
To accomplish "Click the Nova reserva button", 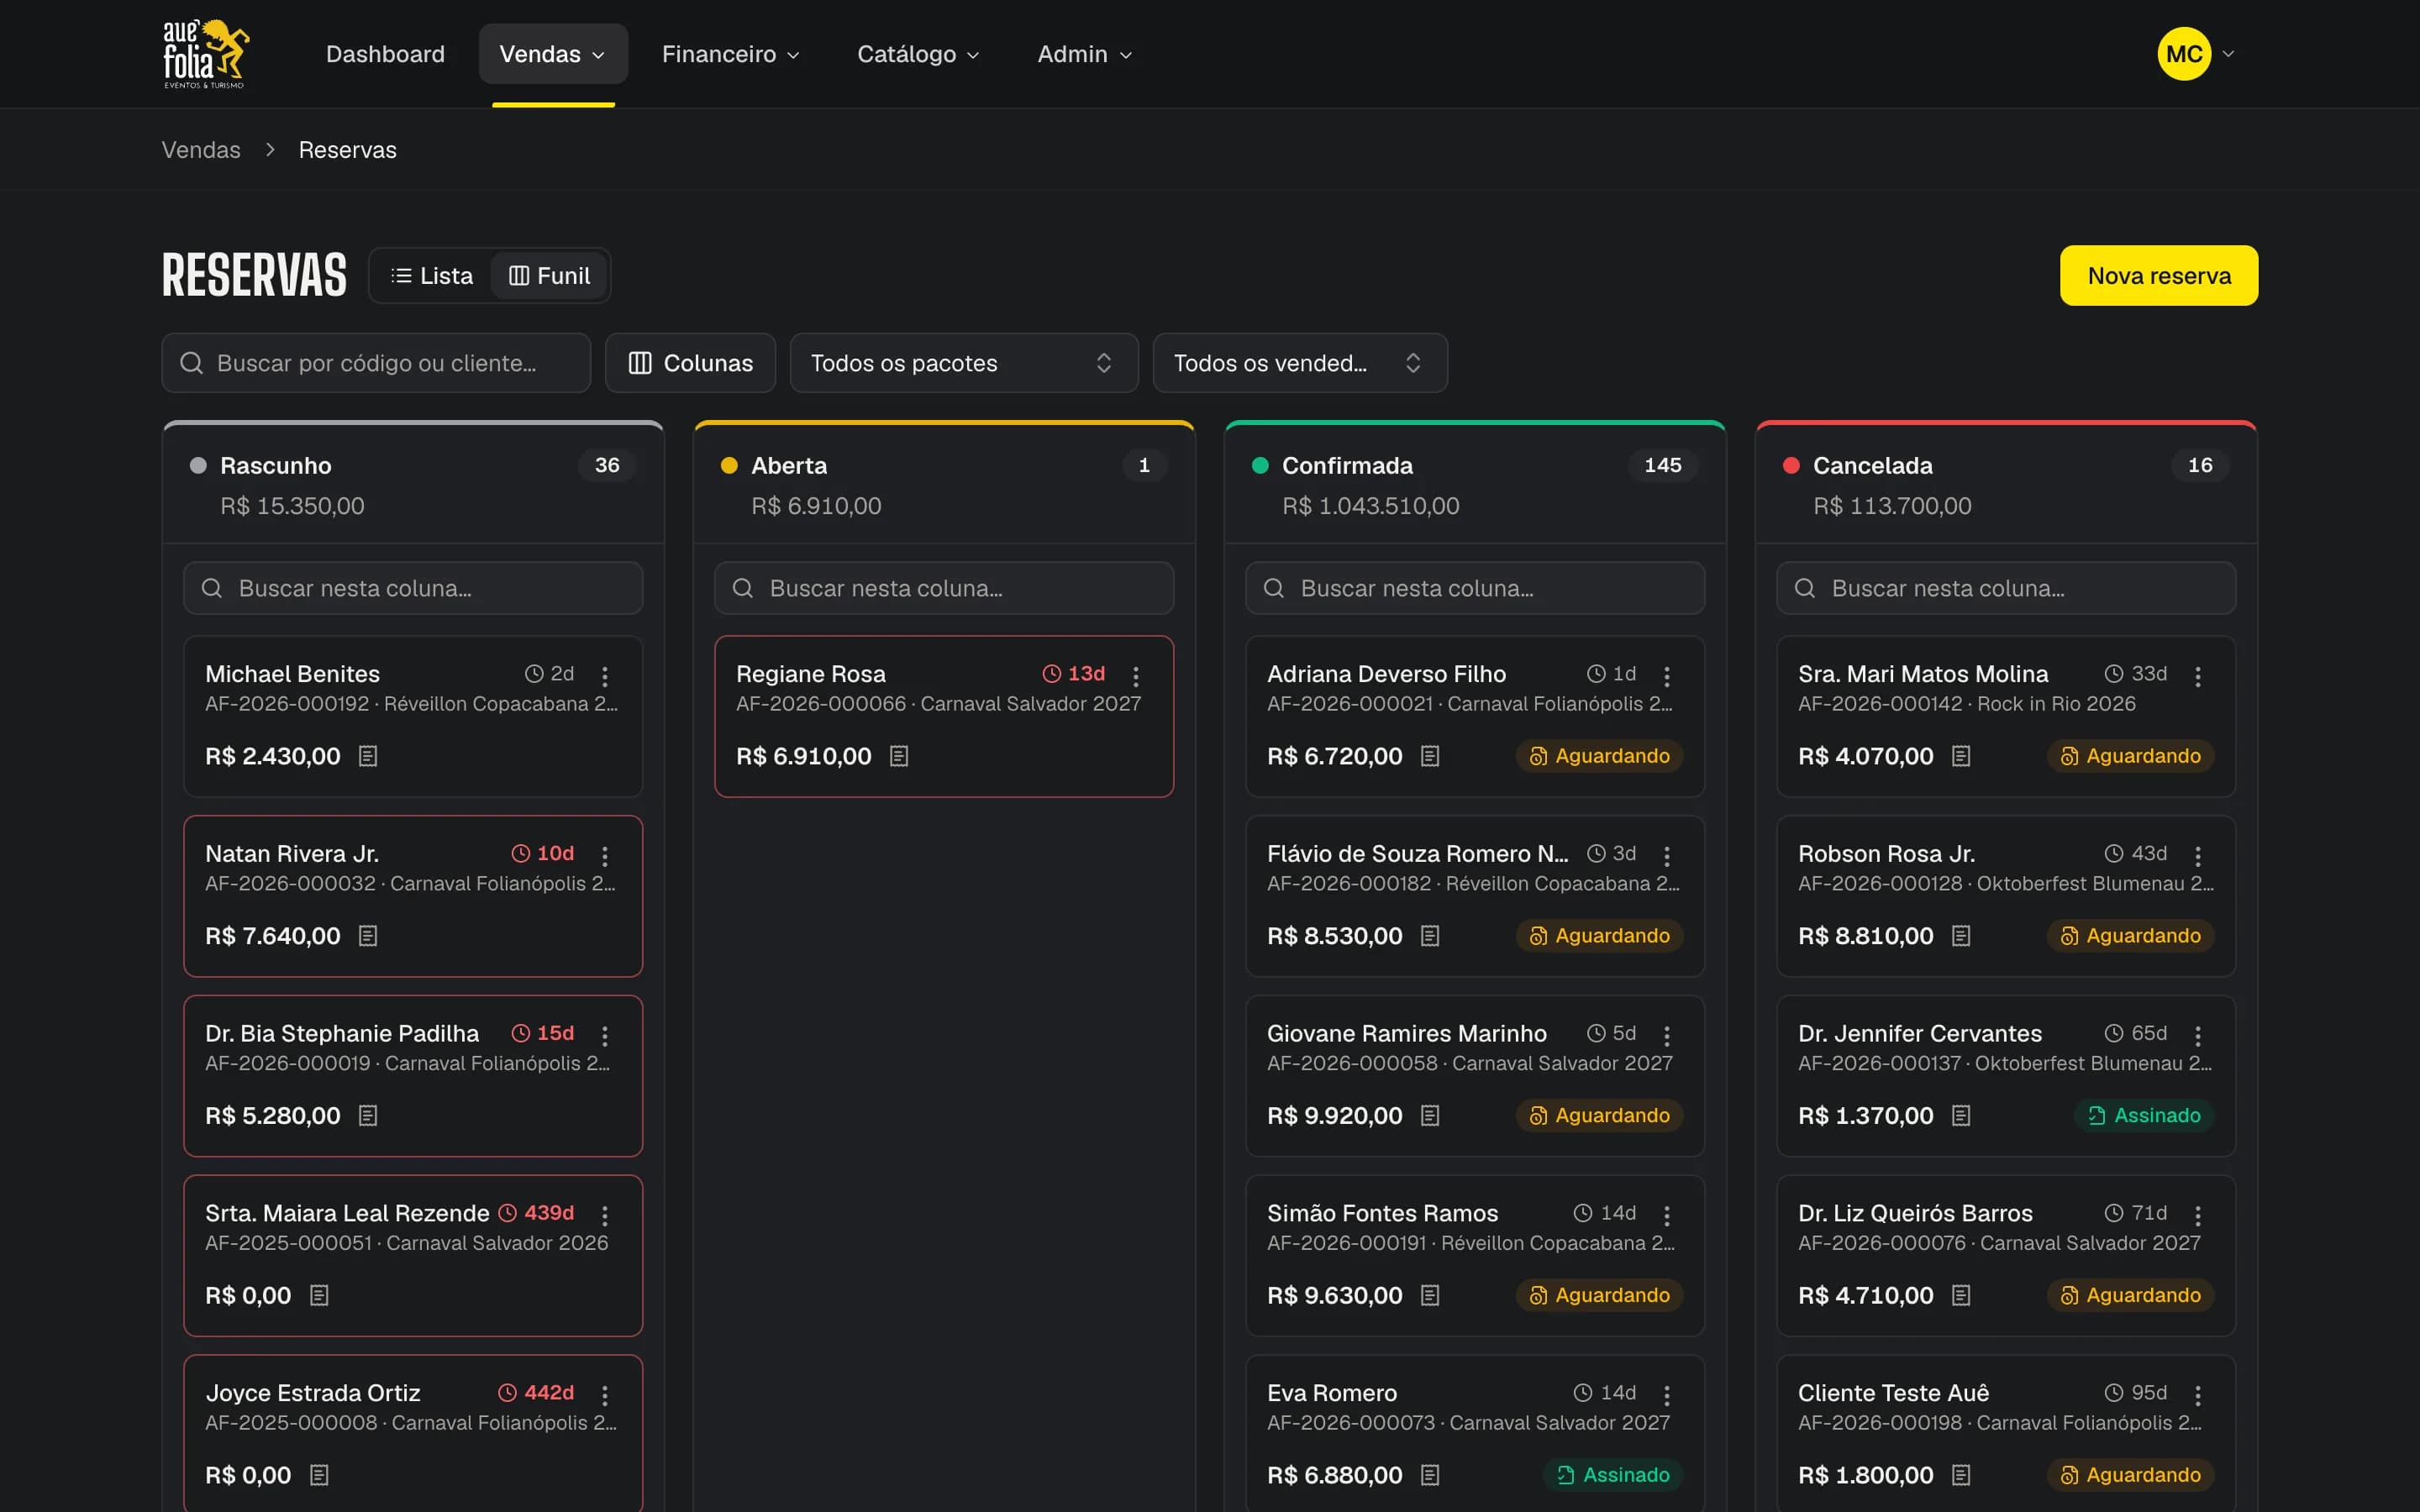I will [2159, 276].
